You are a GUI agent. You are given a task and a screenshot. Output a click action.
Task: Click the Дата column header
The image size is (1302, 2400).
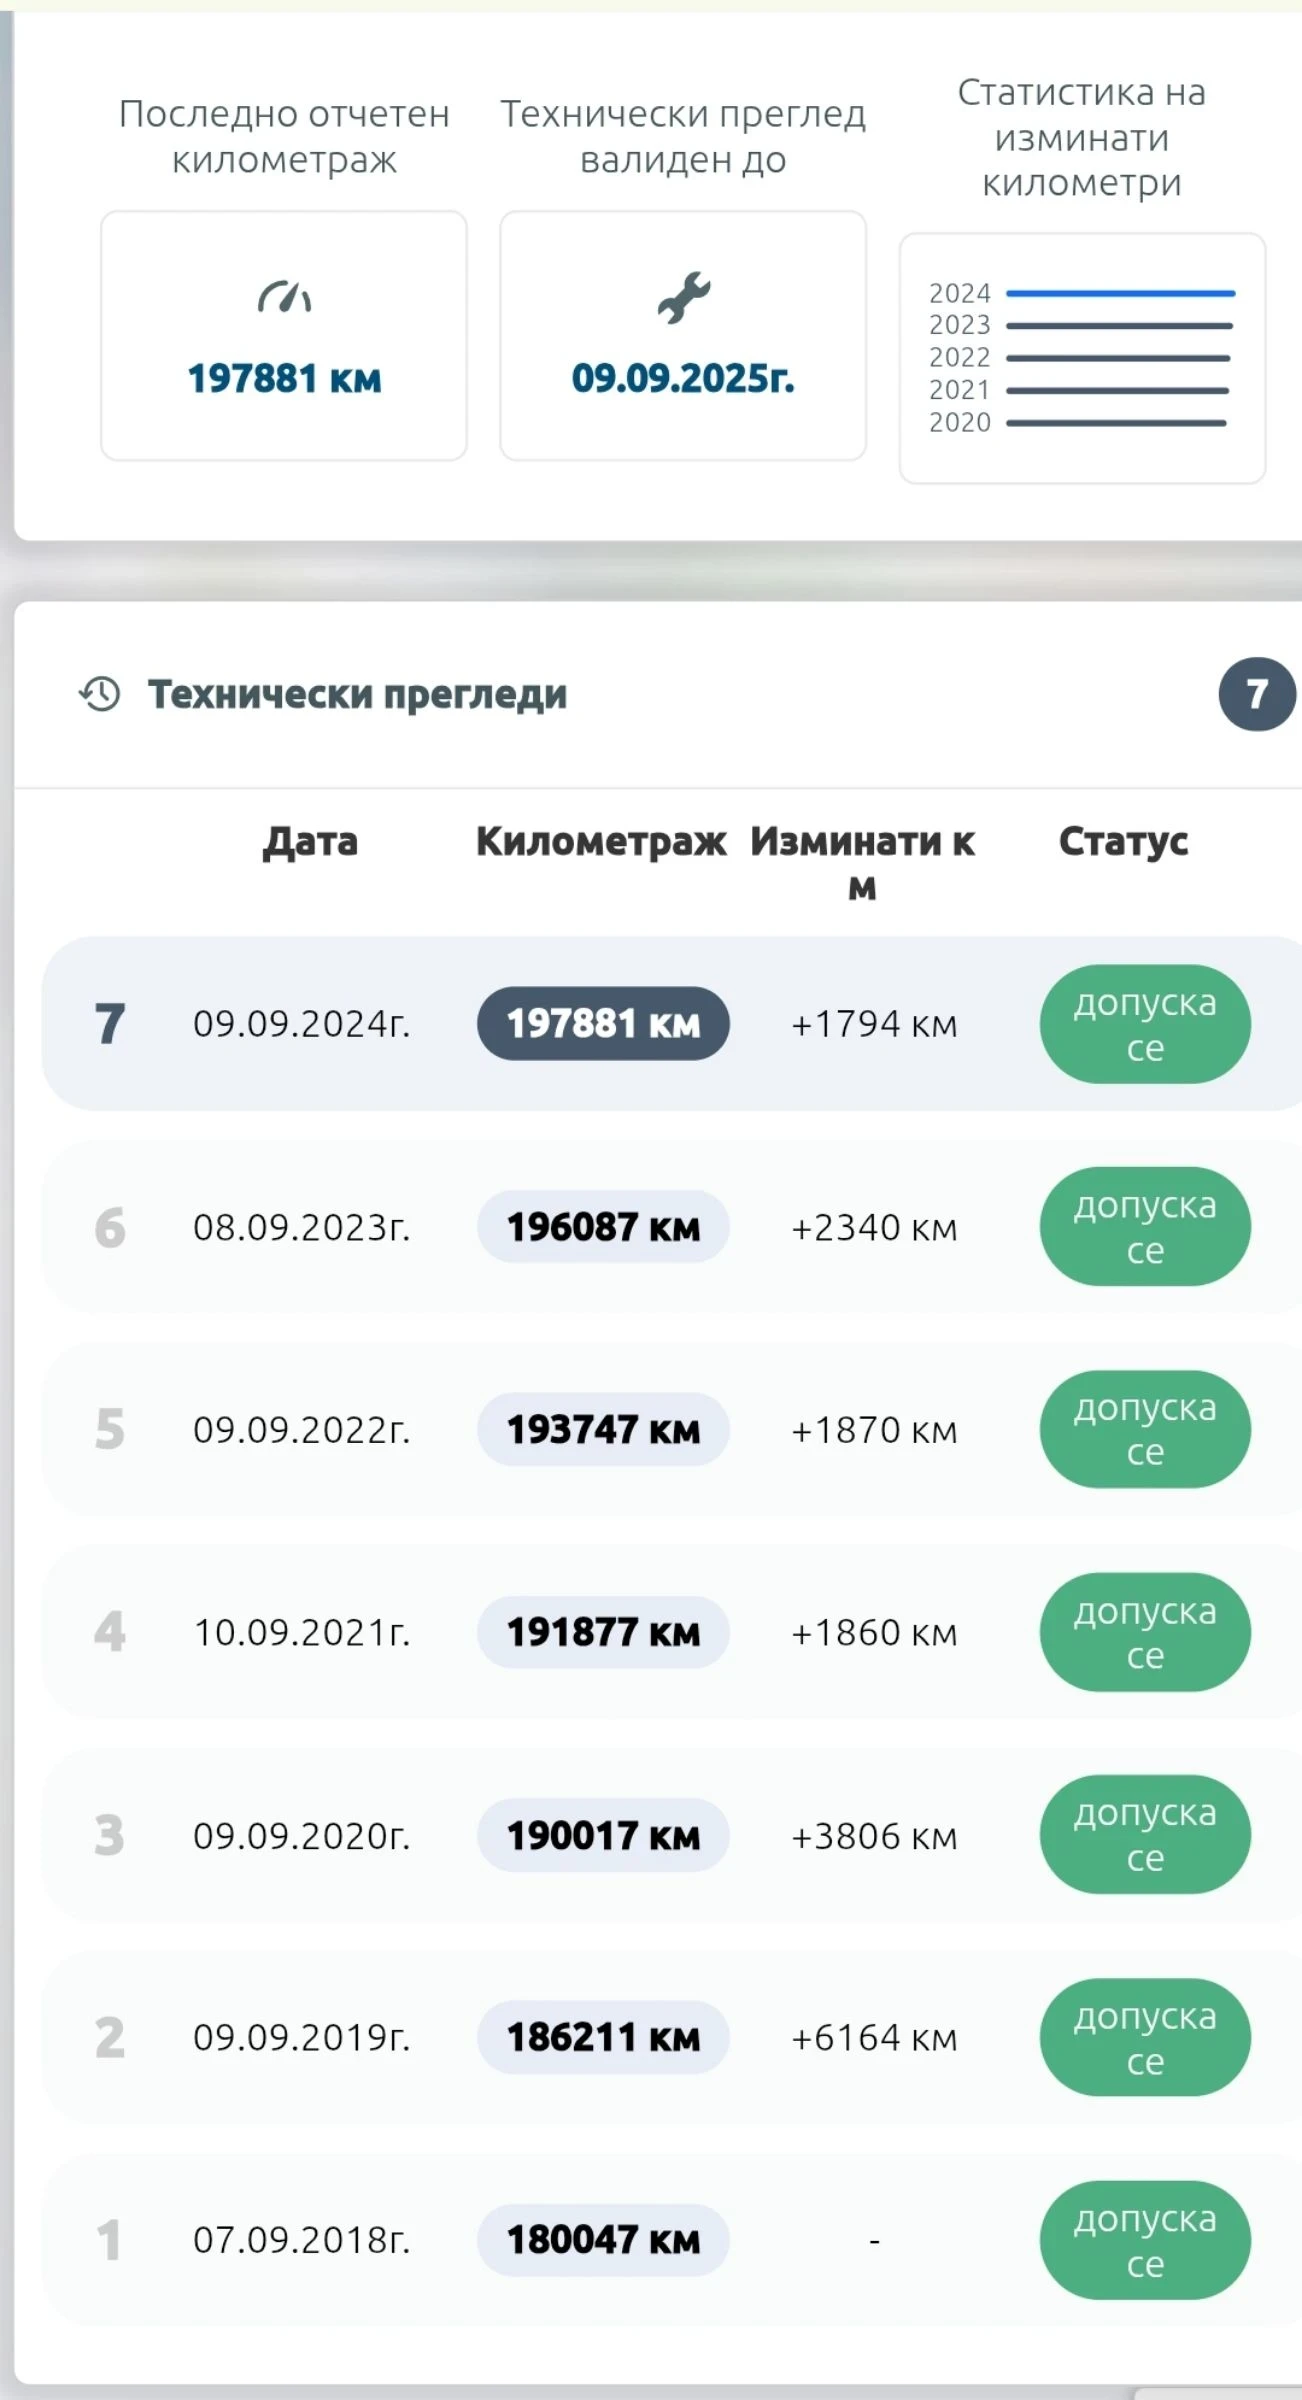(x=310, y=842)
